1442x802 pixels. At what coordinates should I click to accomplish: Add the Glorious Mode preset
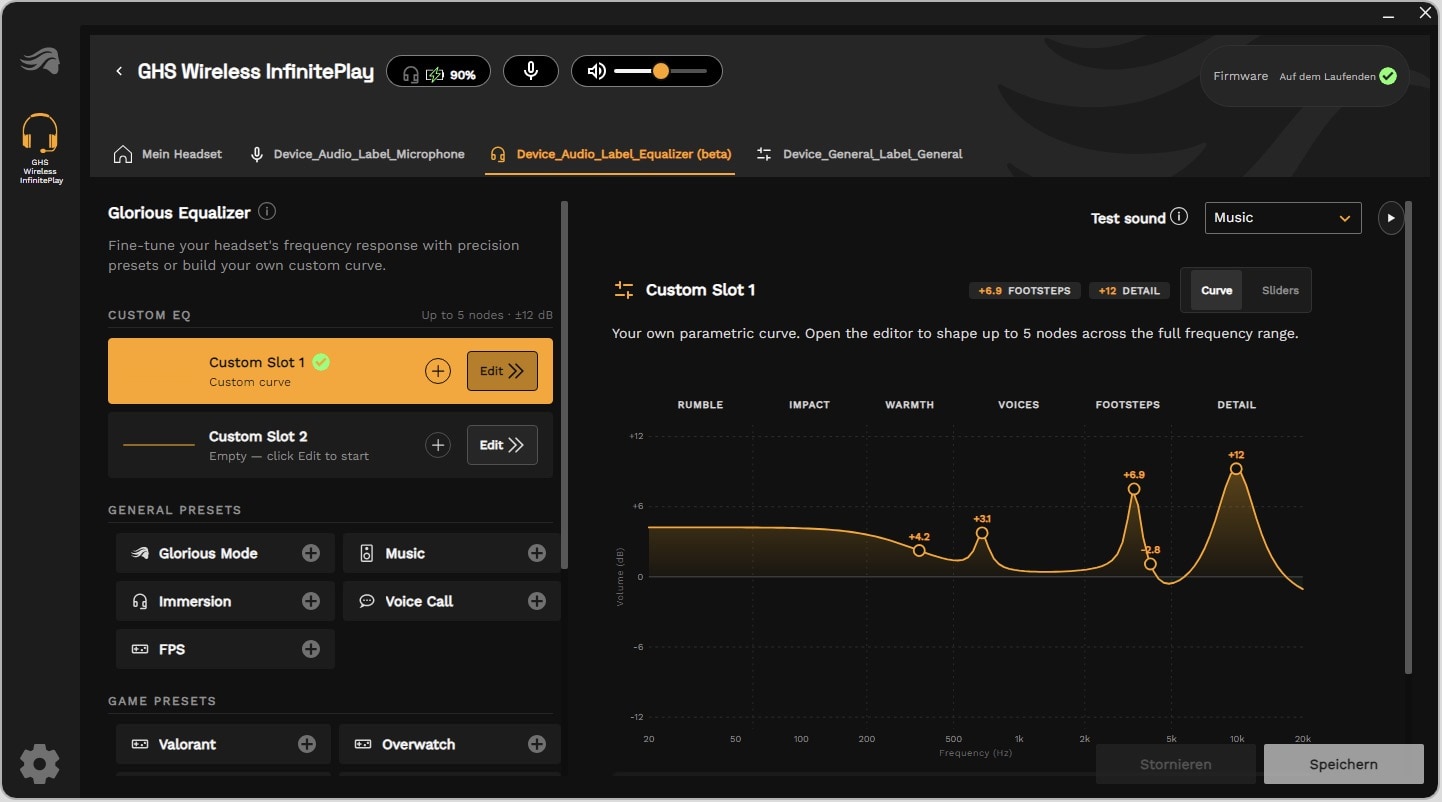coord(311,553)
